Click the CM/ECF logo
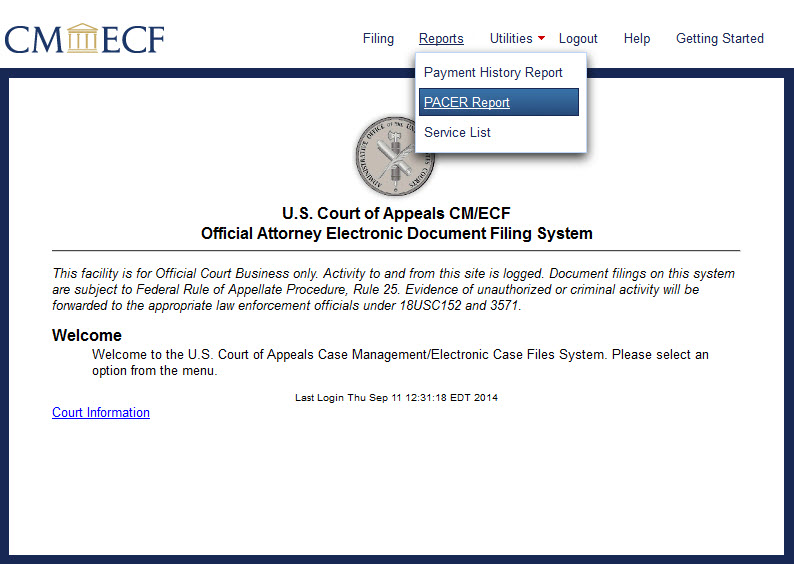The width and height of the screenshot is (794, 564). (x=84, y=38)
